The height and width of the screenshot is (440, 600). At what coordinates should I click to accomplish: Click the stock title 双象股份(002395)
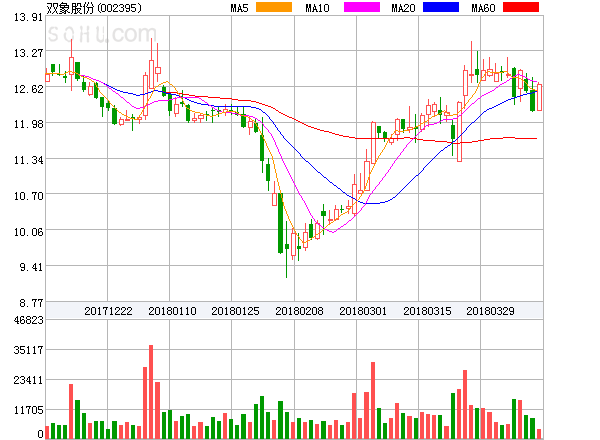point(94,8)
